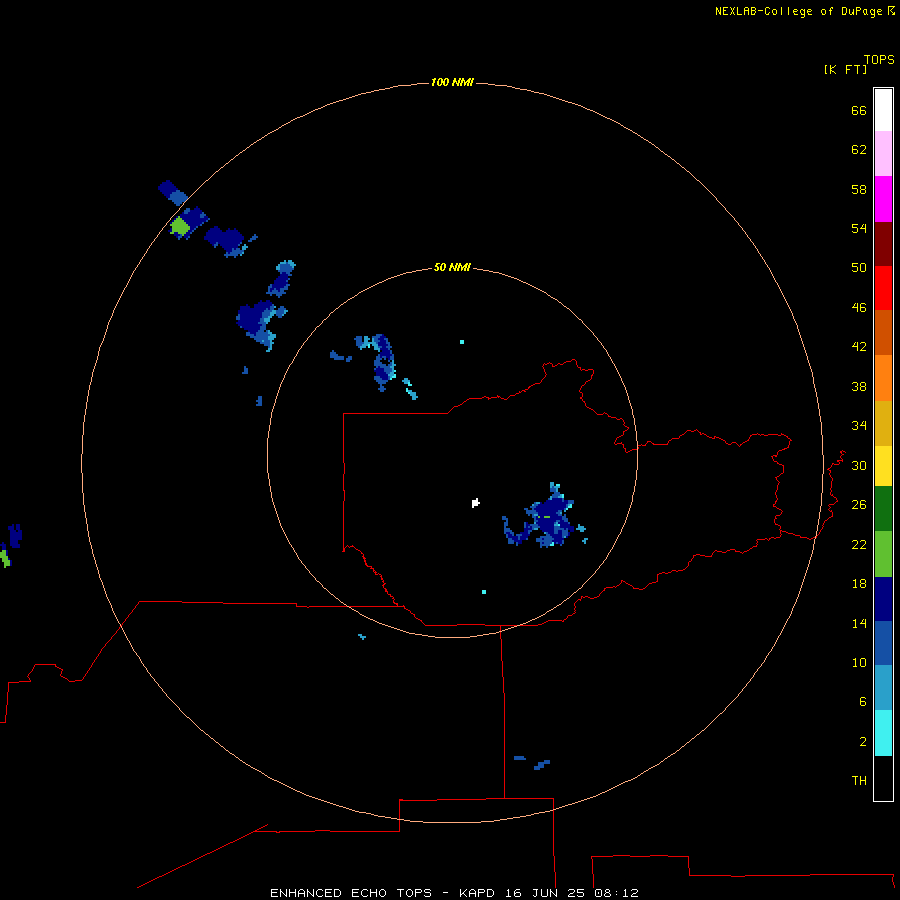Click the legend value 2
Screen dimensions: 900x900
863,742
